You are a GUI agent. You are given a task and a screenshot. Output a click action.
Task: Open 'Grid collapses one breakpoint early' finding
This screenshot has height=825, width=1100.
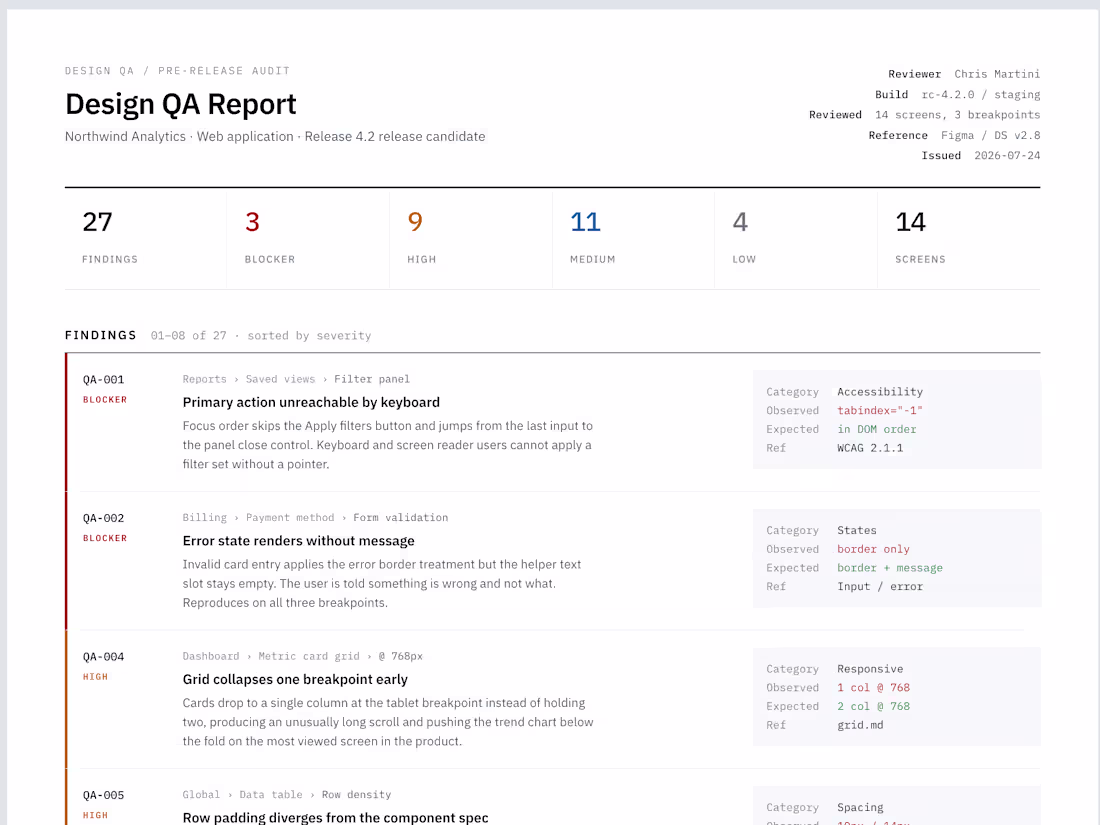295,679
